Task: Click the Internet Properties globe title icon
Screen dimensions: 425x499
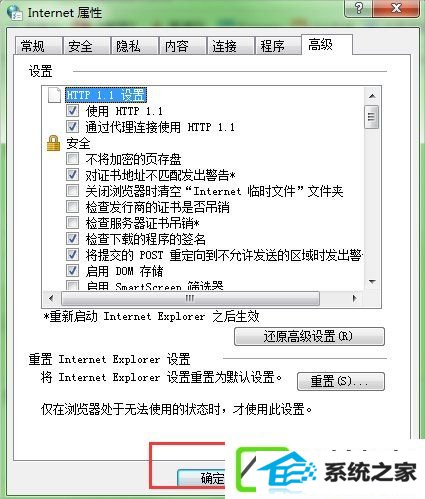Action: click(x=14, y=13)
